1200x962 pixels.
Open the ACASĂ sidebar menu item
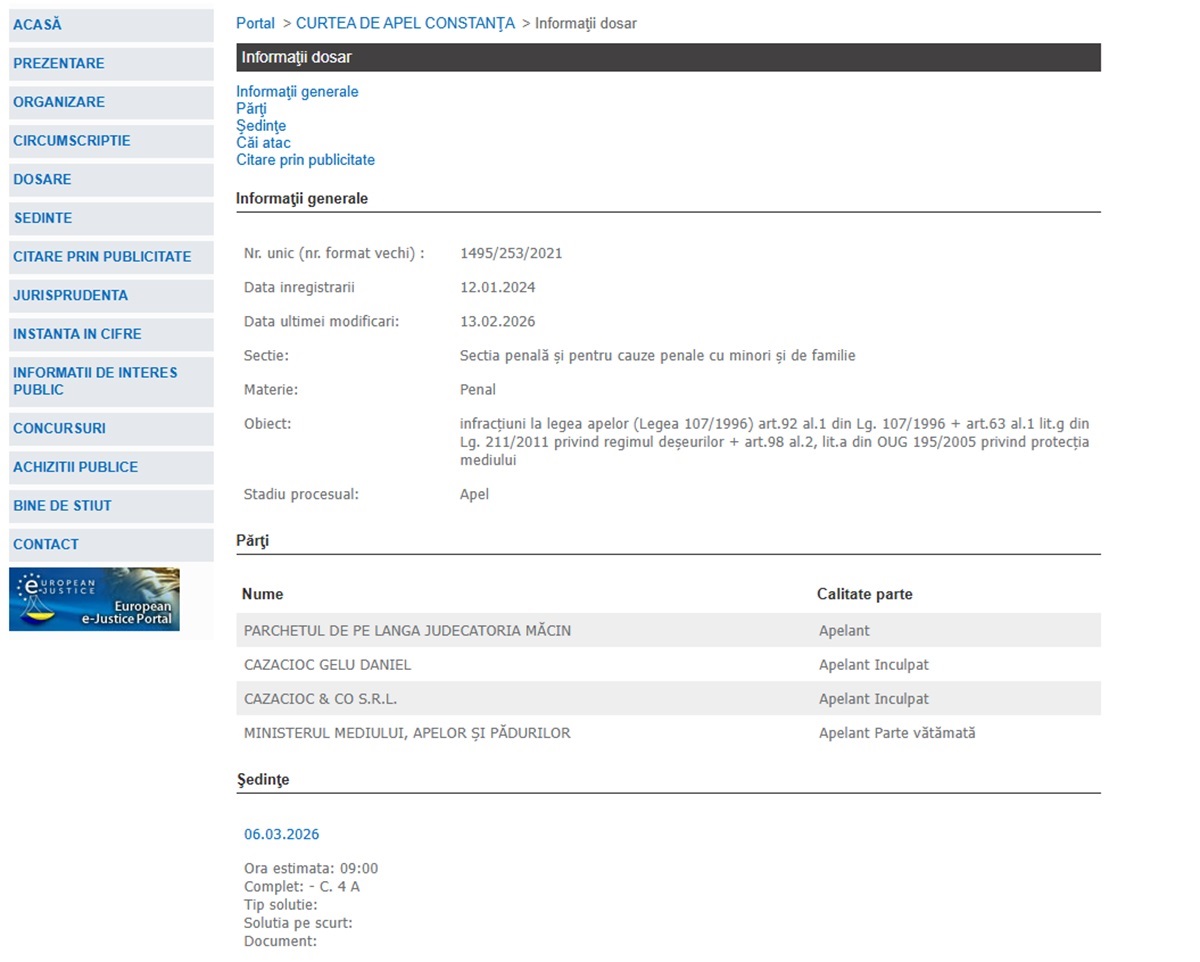click(111, 25)
